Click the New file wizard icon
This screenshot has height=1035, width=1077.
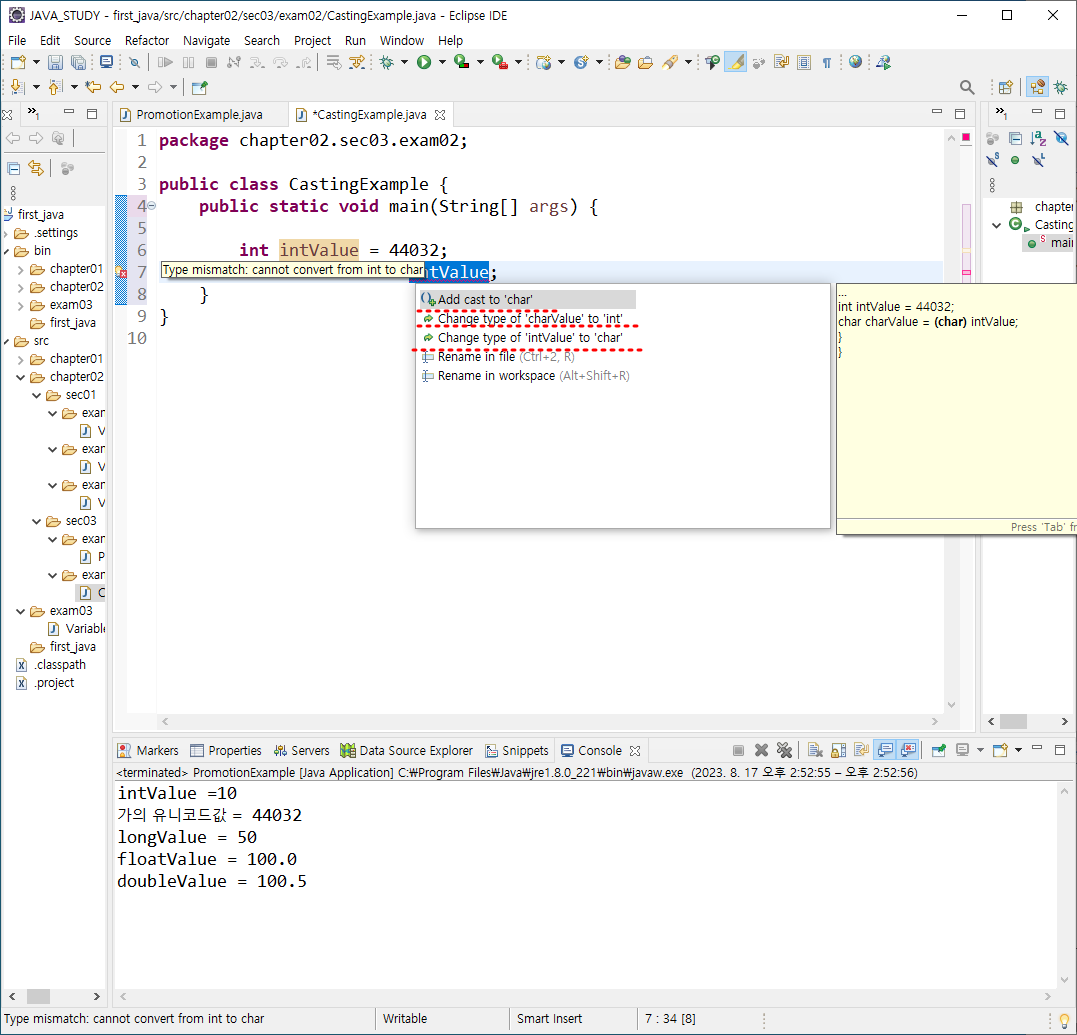point(19,62)
